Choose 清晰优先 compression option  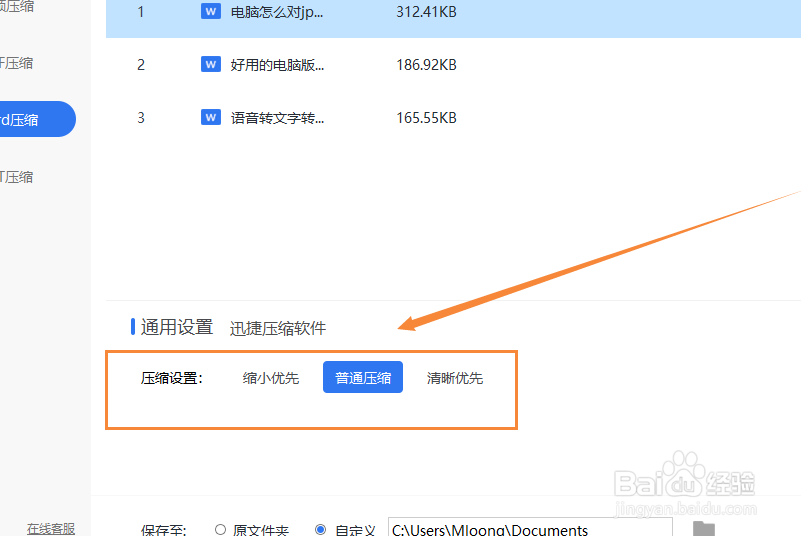point(455,378)
